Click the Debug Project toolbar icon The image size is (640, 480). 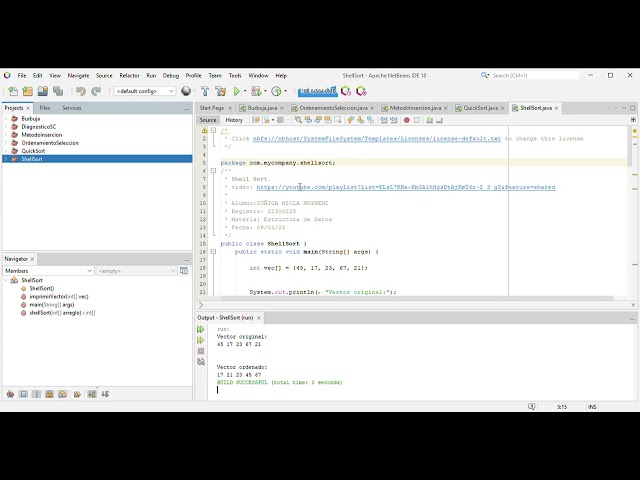pyautogui.click(x=256, y=91)
